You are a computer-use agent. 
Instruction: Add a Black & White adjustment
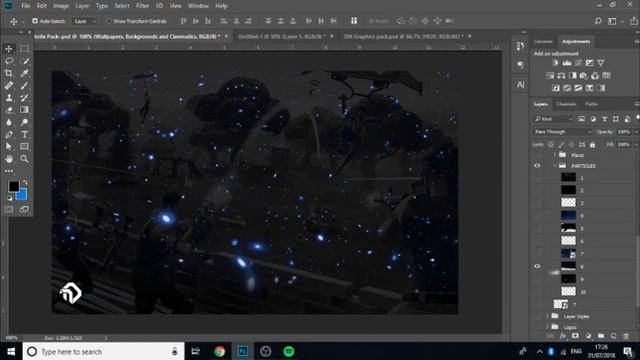point(572,76)
